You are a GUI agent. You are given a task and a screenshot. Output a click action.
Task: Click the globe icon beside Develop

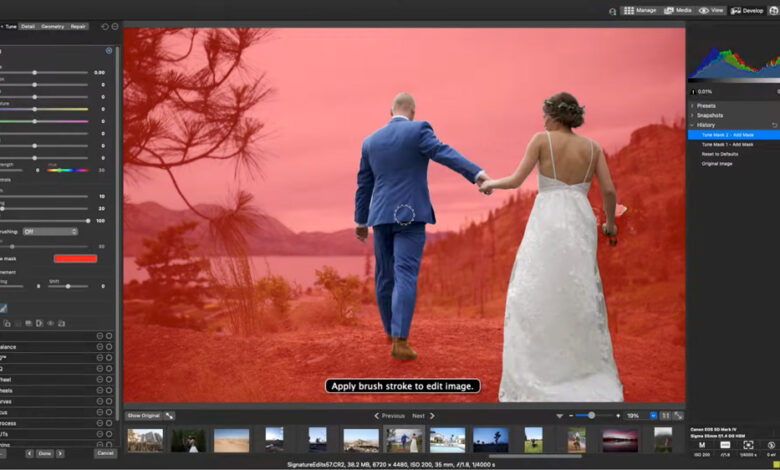point(774,10)
